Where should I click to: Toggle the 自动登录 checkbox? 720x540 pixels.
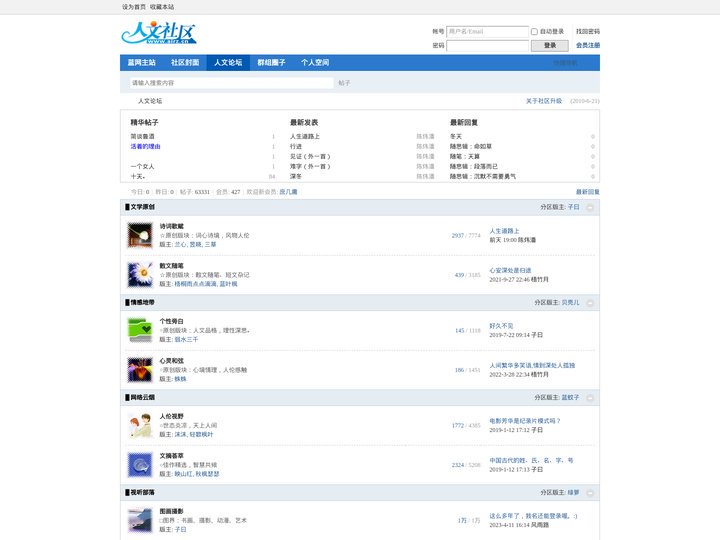[x=534, y=32]
